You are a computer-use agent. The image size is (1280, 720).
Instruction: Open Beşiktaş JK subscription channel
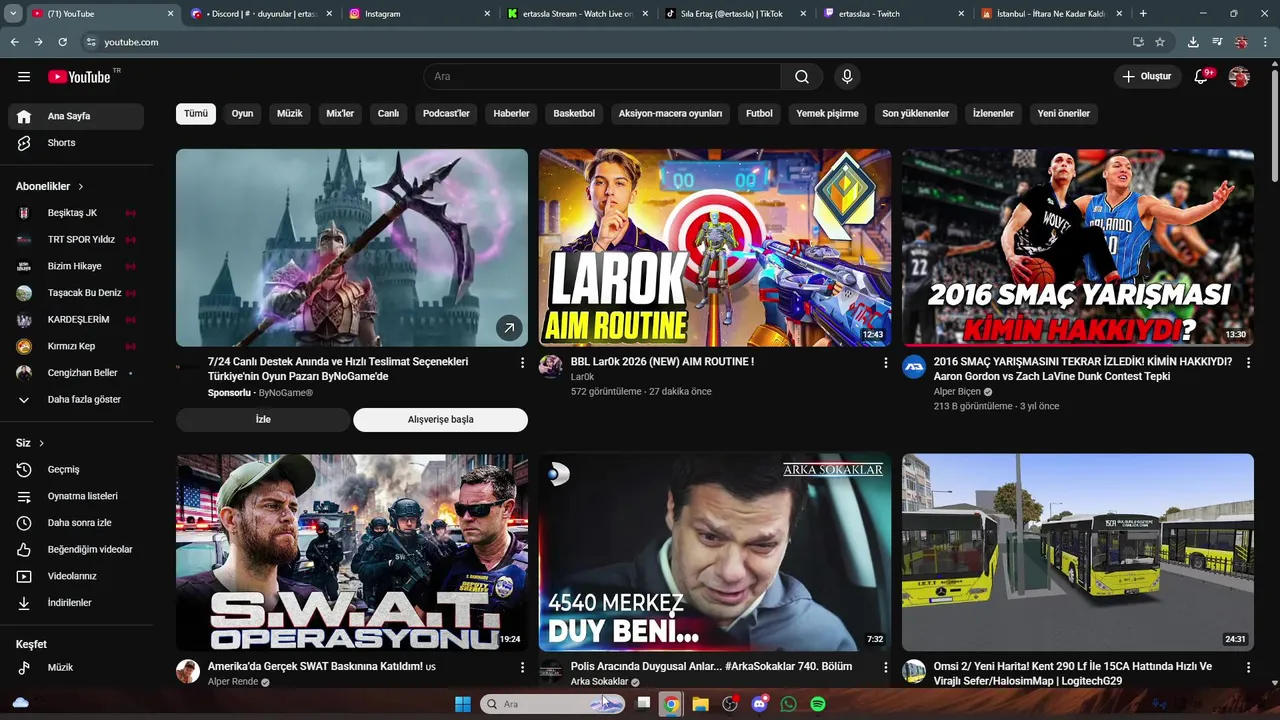click(x=76, y=213)
